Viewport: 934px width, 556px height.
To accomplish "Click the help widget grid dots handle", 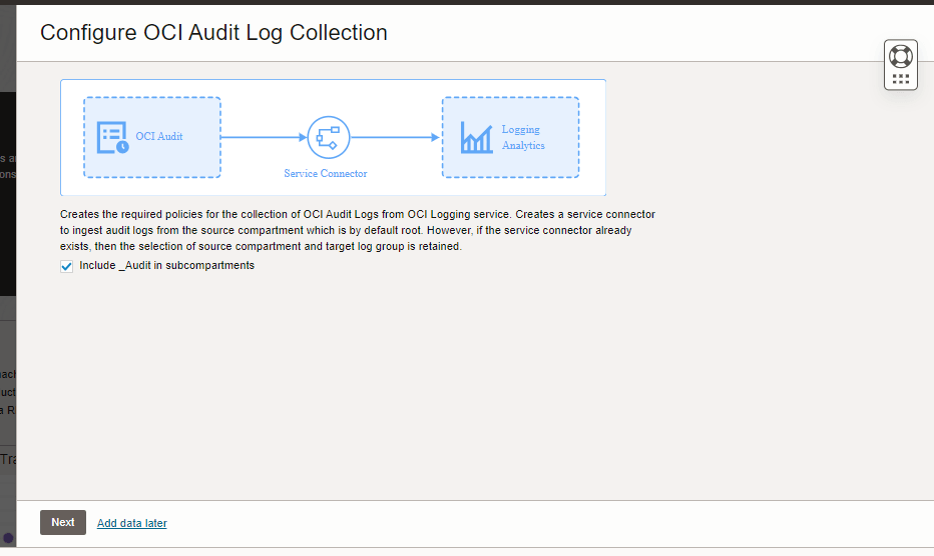I will (x=901, y=79).
